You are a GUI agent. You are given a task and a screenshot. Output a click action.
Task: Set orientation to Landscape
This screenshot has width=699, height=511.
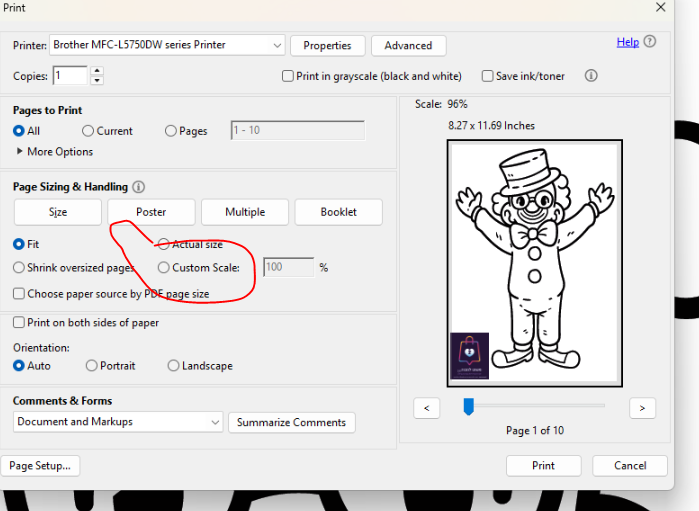click(173, 366)
